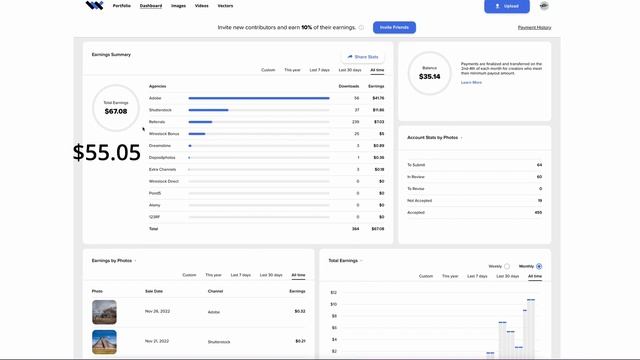The width and height of the screenshot is (640, 360).
Task: Click the Accepted stat row
Action: (x=474, y=212)
